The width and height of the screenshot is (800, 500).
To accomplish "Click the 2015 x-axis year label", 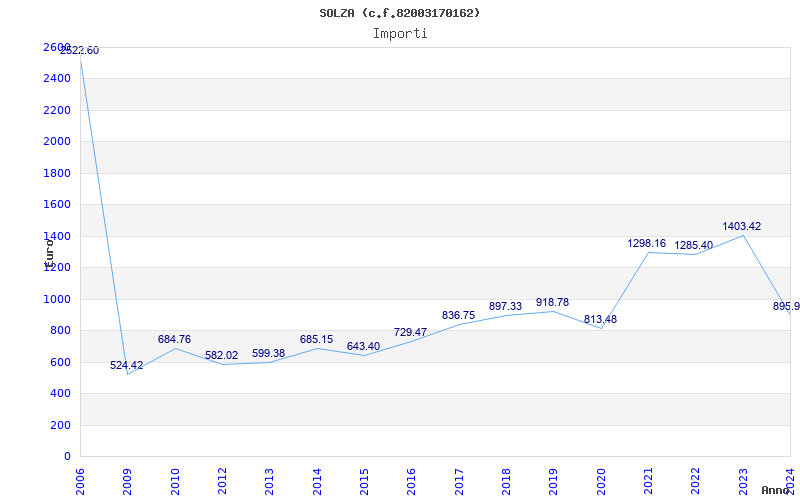I will 364,481.
